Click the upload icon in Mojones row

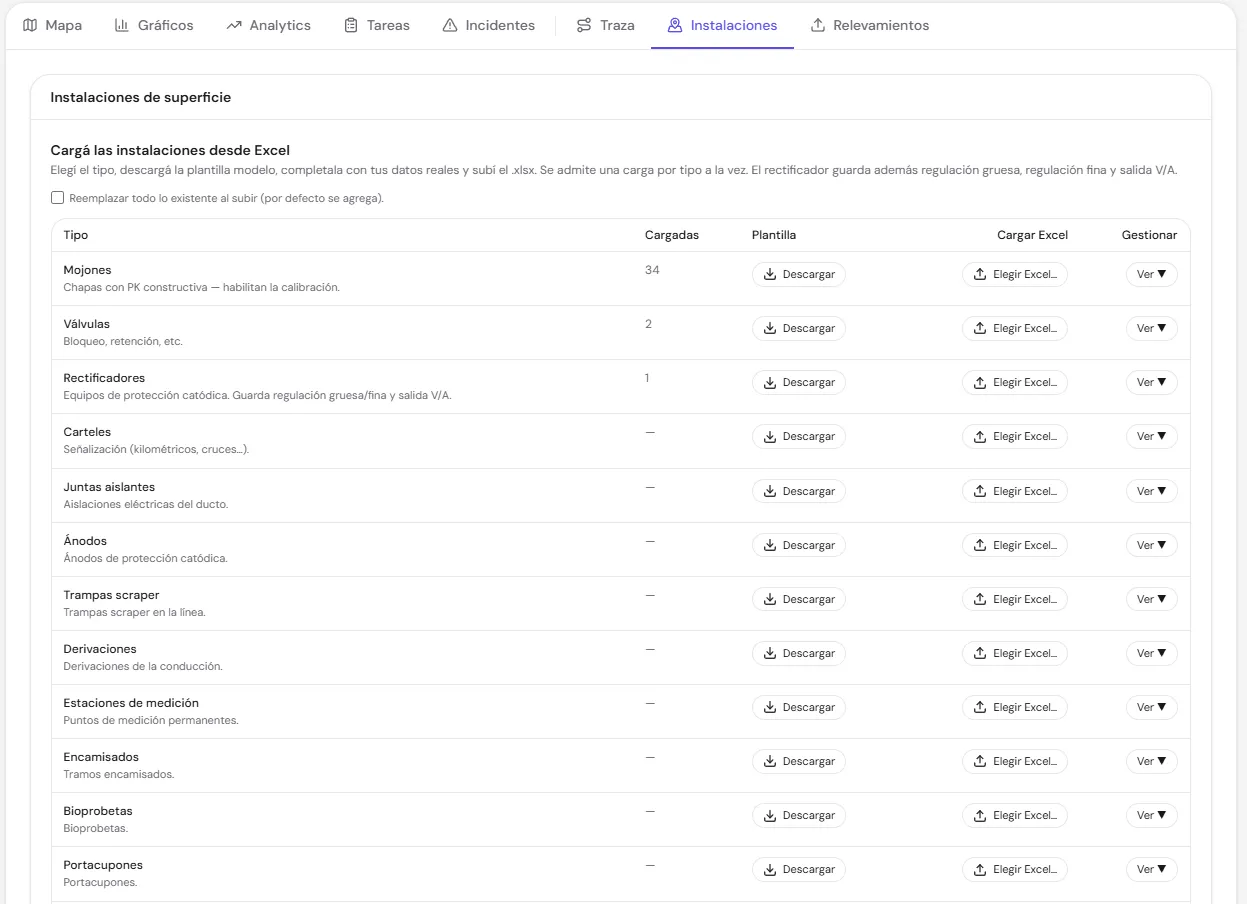click(x=980, y=274)
